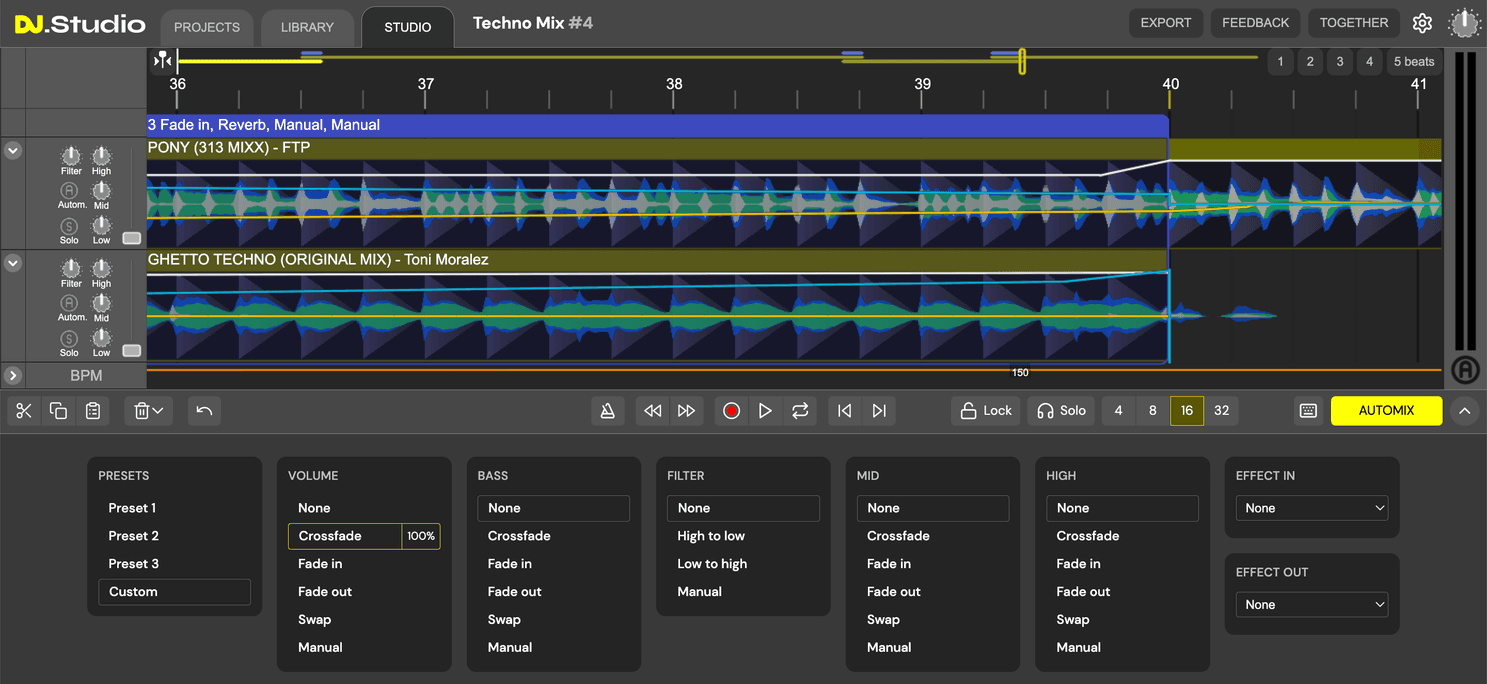Switch to the PROJECTS tab
Viewport: 1487px width, 684px height.
pos(207,27)
